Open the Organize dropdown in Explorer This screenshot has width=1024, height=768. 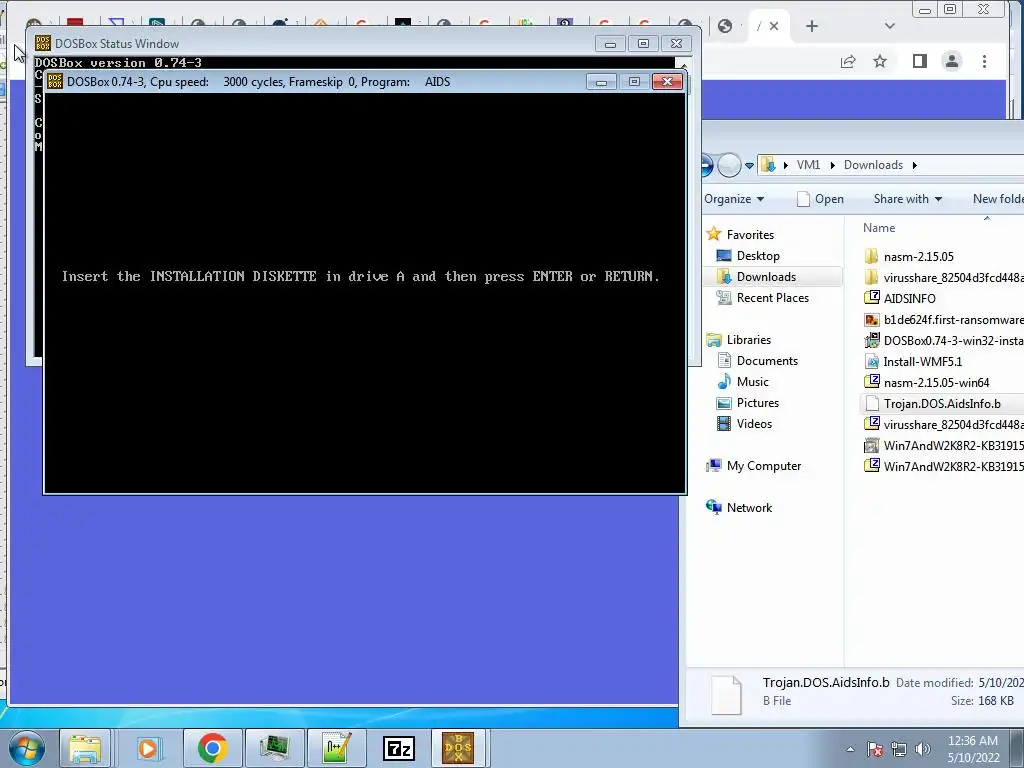click(x=734, y=199)
